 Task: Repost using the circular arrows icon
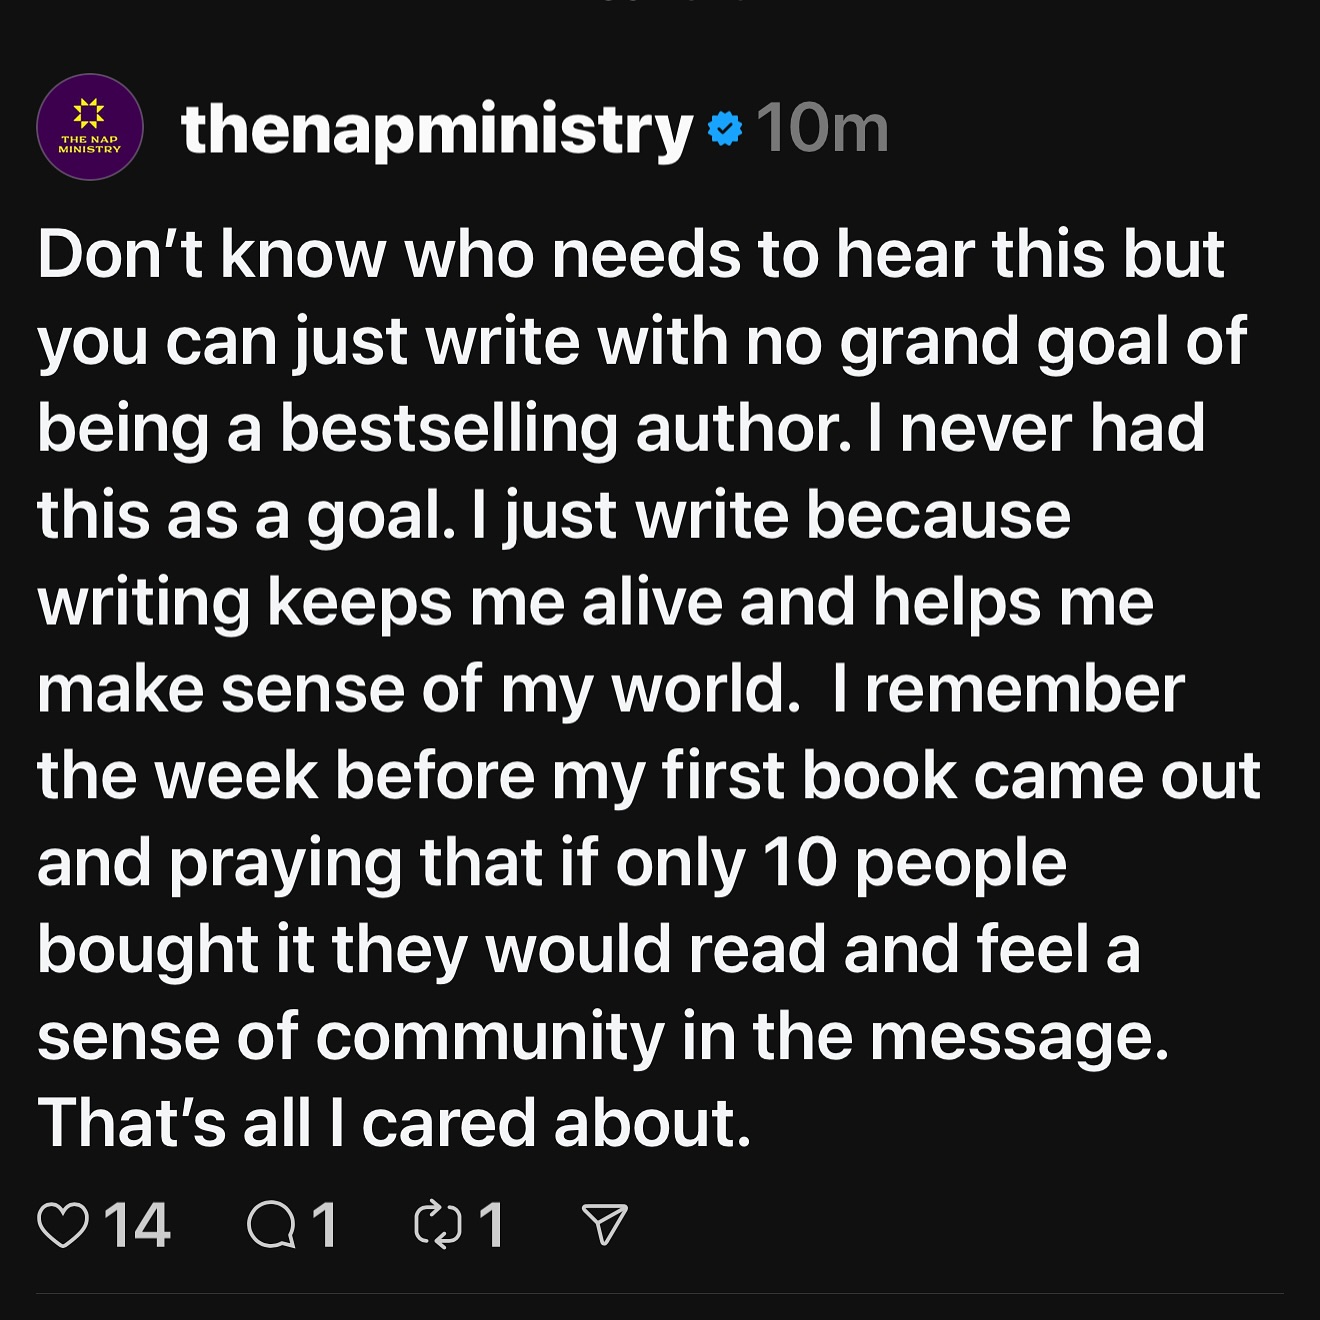[438, 1225]
